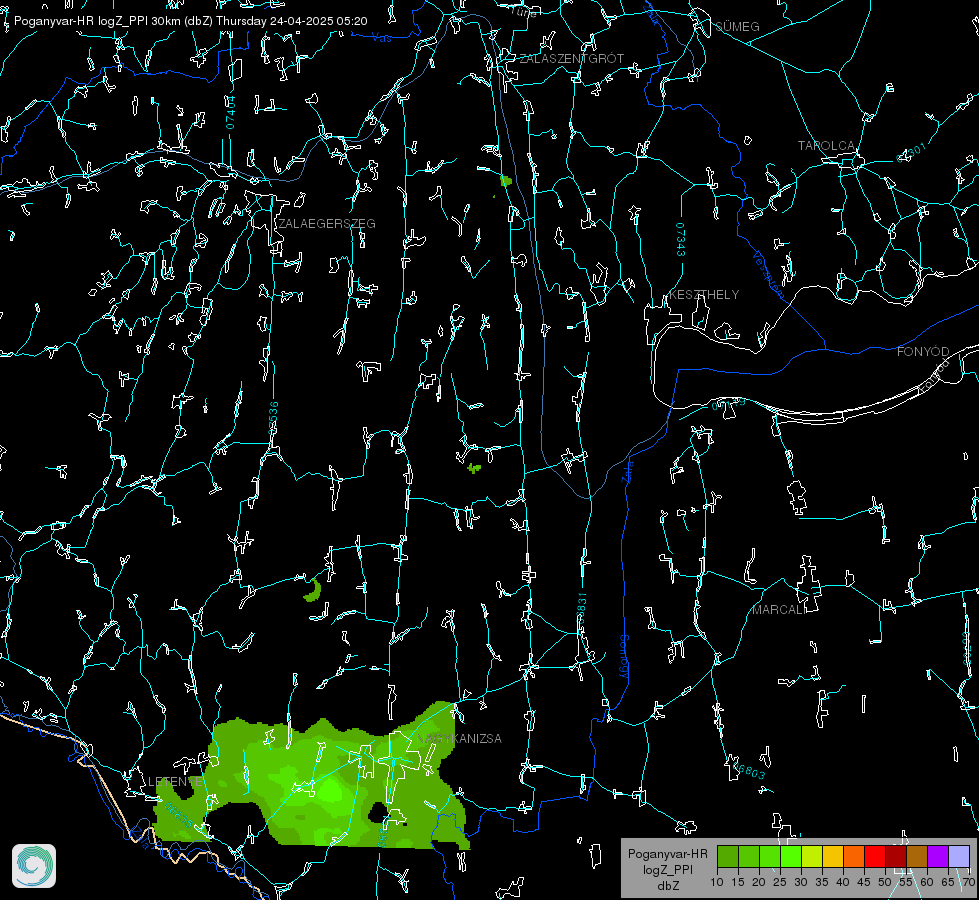Click the small green echo near Zalaszentgrót

click(506, 181)
